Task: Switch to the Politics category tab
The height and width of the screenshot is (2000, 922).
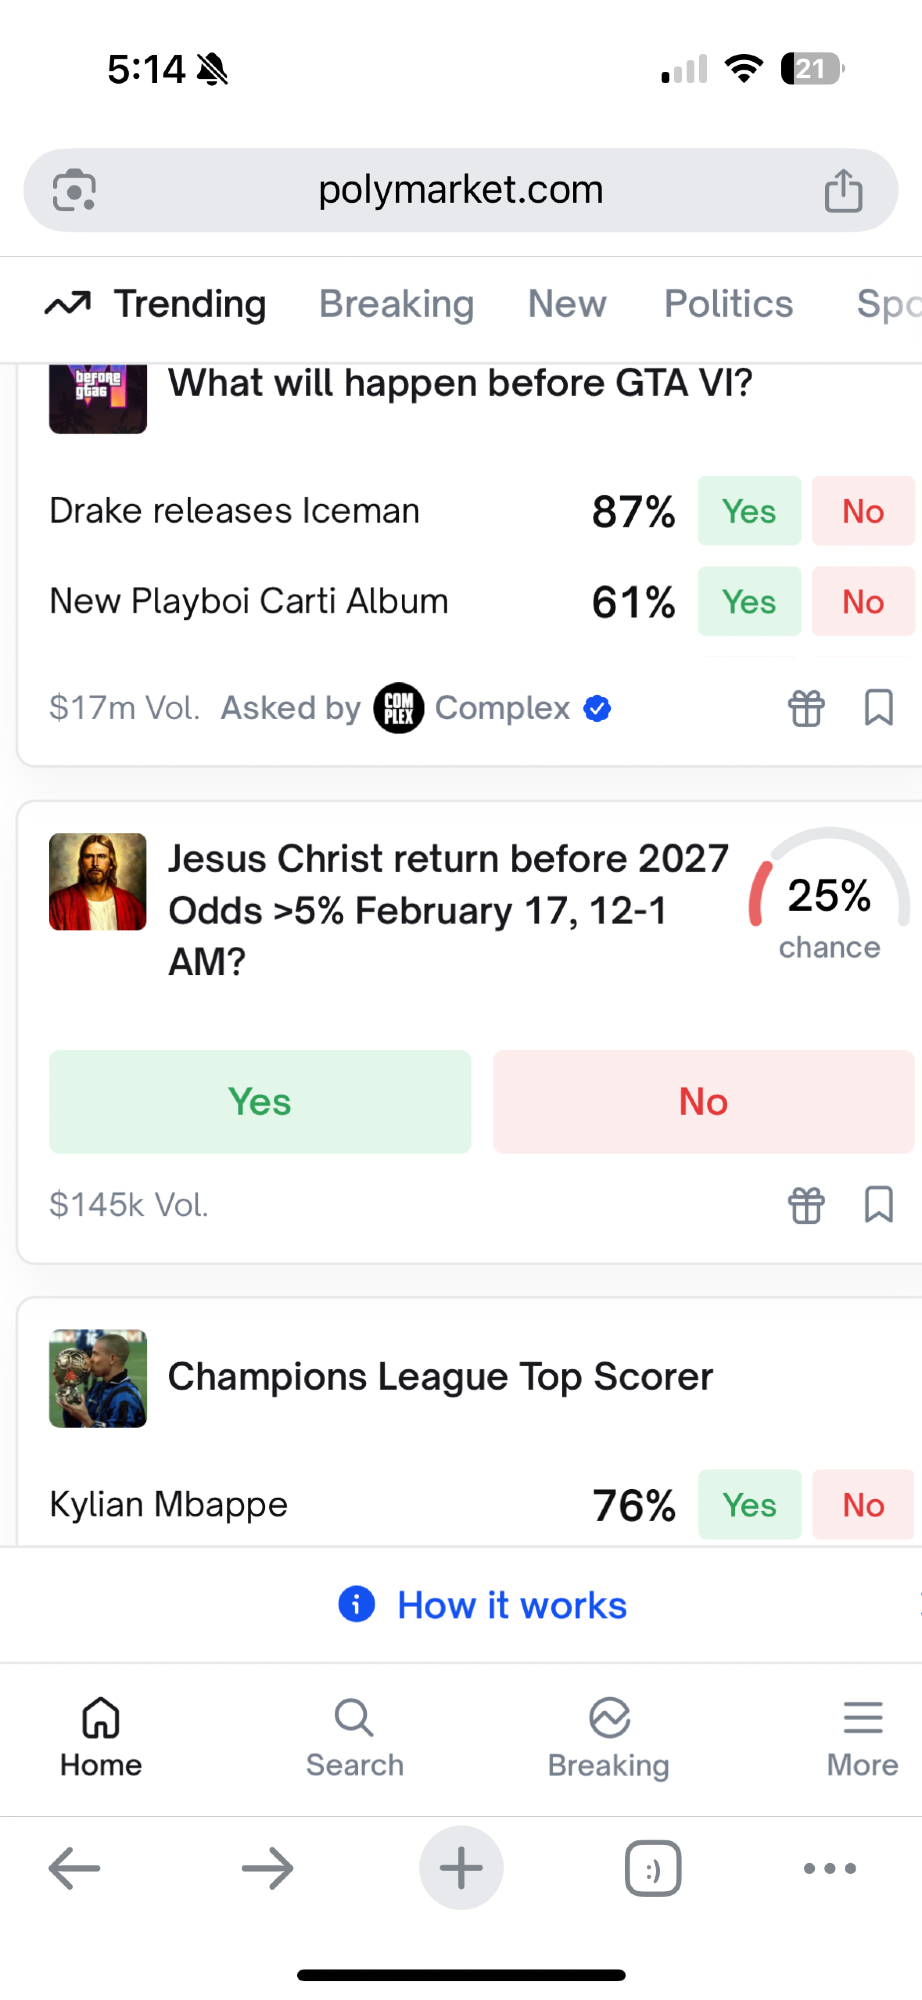Action: point(728,304)
